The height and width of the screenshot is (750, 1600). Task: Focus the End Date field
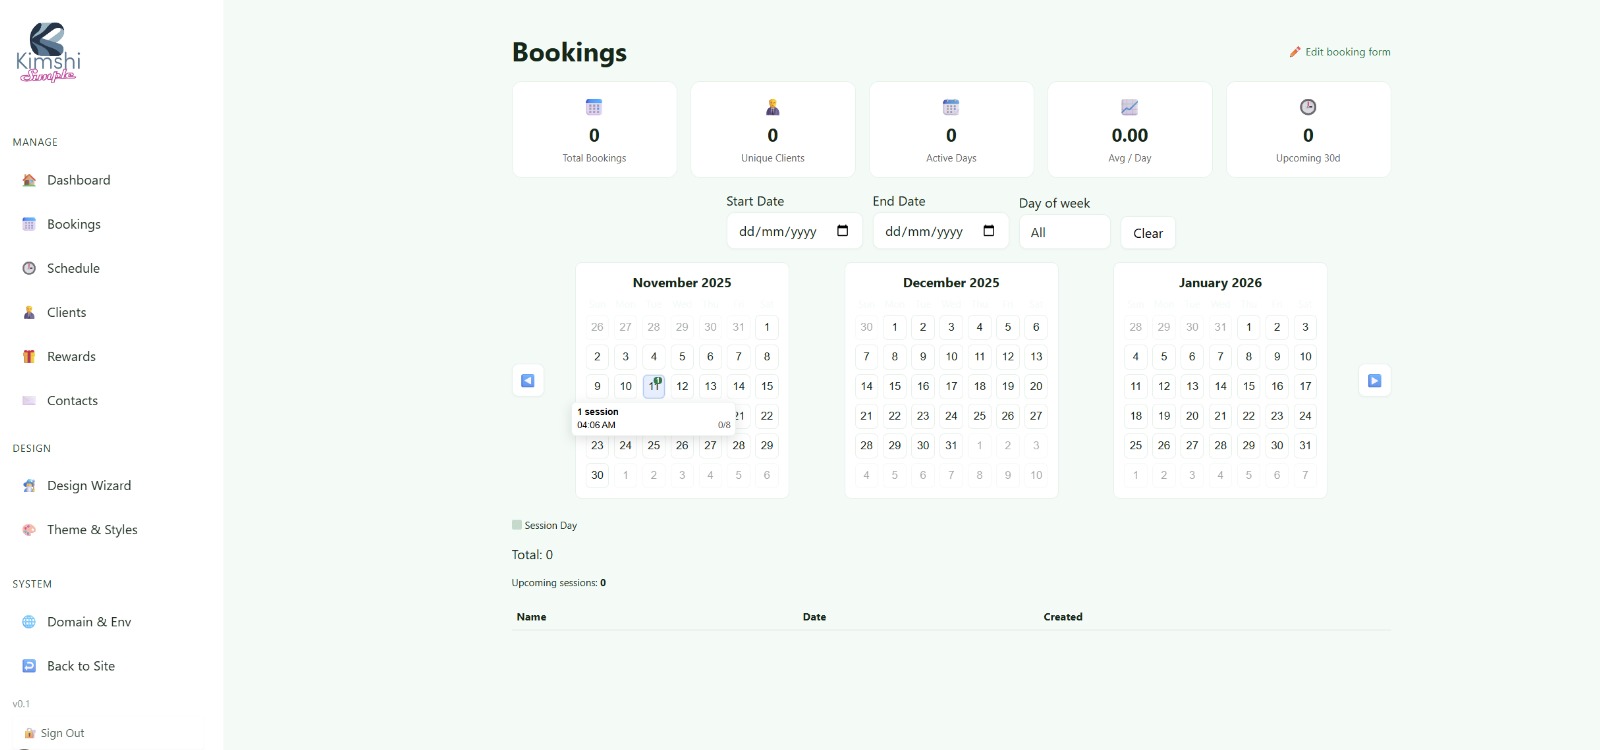[941, 231]
